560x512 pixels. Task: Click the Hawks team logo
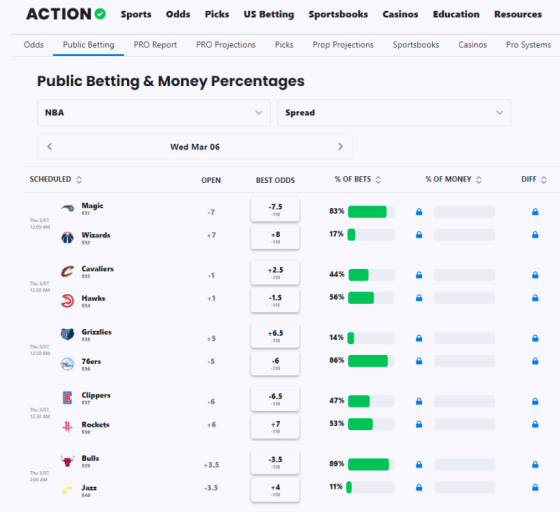68,301
